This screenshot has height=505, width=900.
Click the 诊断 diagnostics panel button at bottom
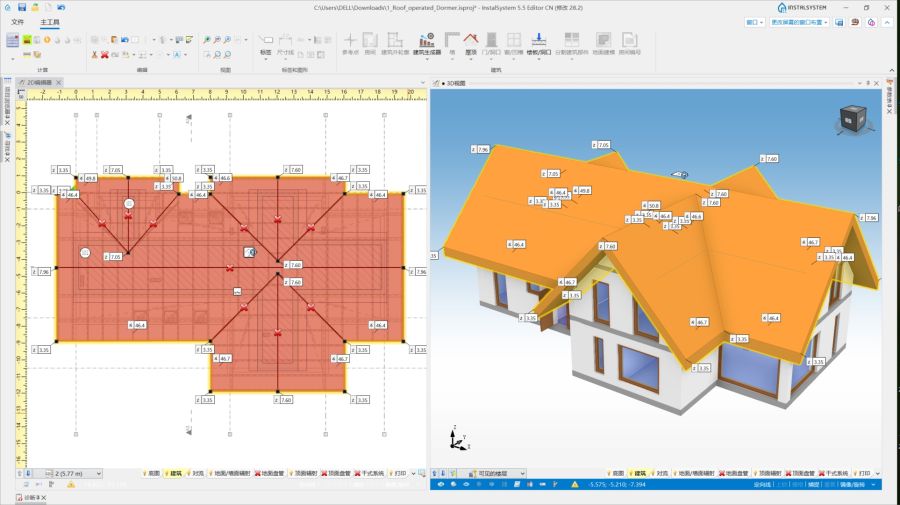[x=32, y=497]
